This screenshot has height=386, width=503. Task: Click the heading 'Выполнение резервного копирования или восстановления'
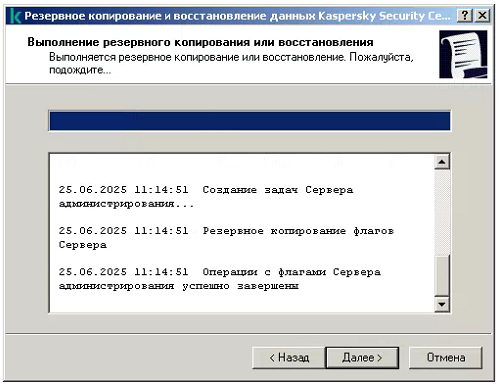coord(200,42)
